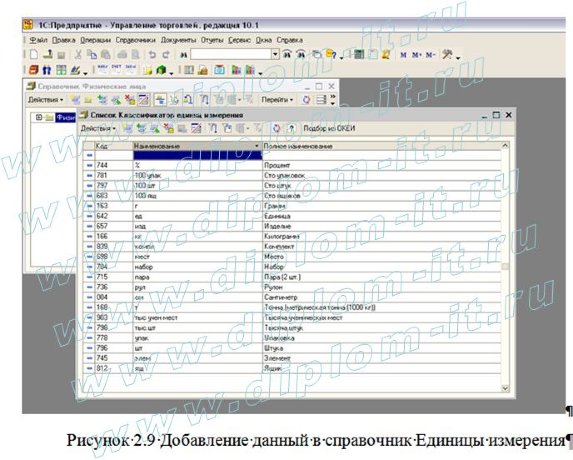Select the row 715 Пара (2 шт.)

[x=292, y=277]
